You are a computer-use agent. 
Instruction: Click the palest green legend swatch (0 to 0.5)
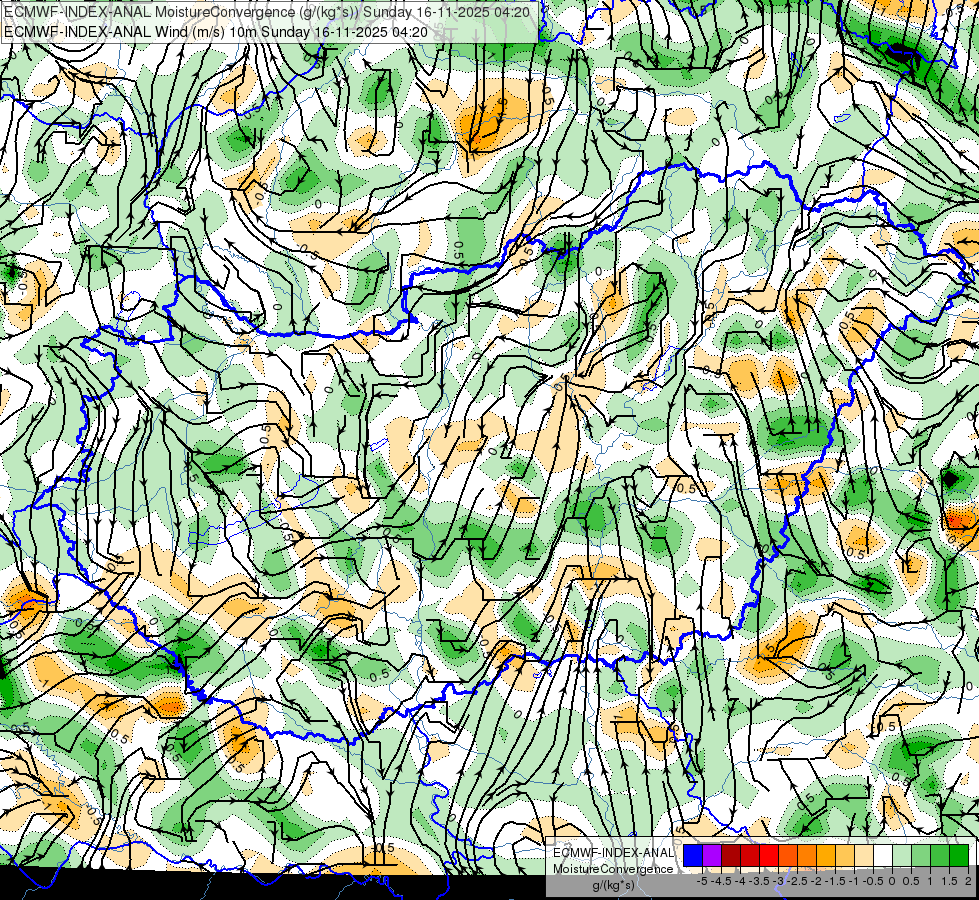click(902, 855)
